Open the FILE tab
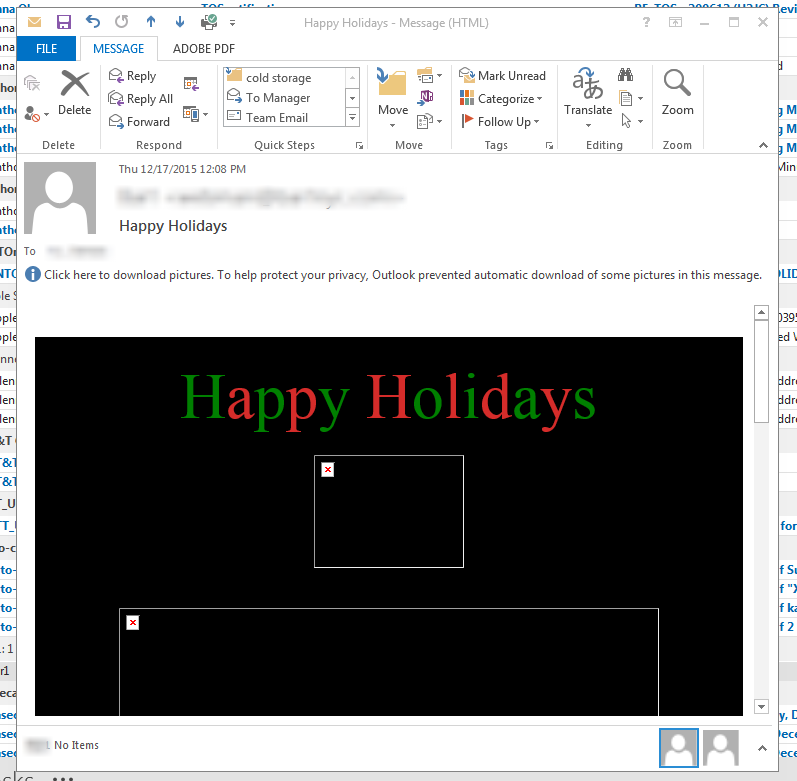This screenshot has height=781, width=797. pos(46,47)
